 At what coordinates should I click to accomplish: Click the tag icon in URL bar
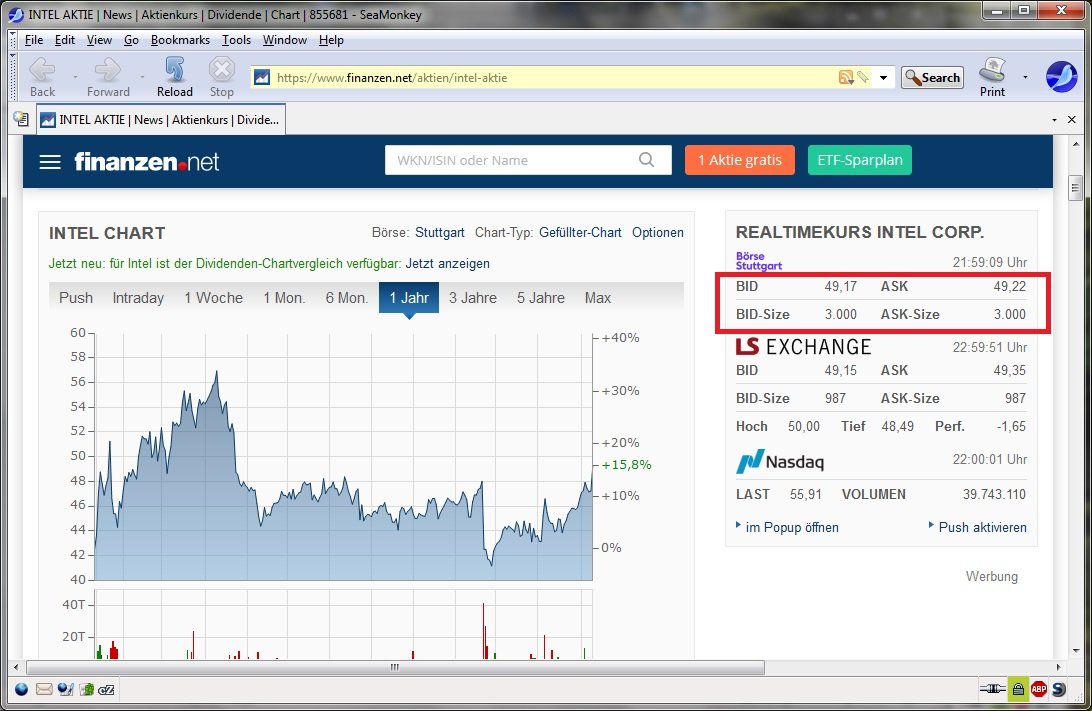pos(863,77)
